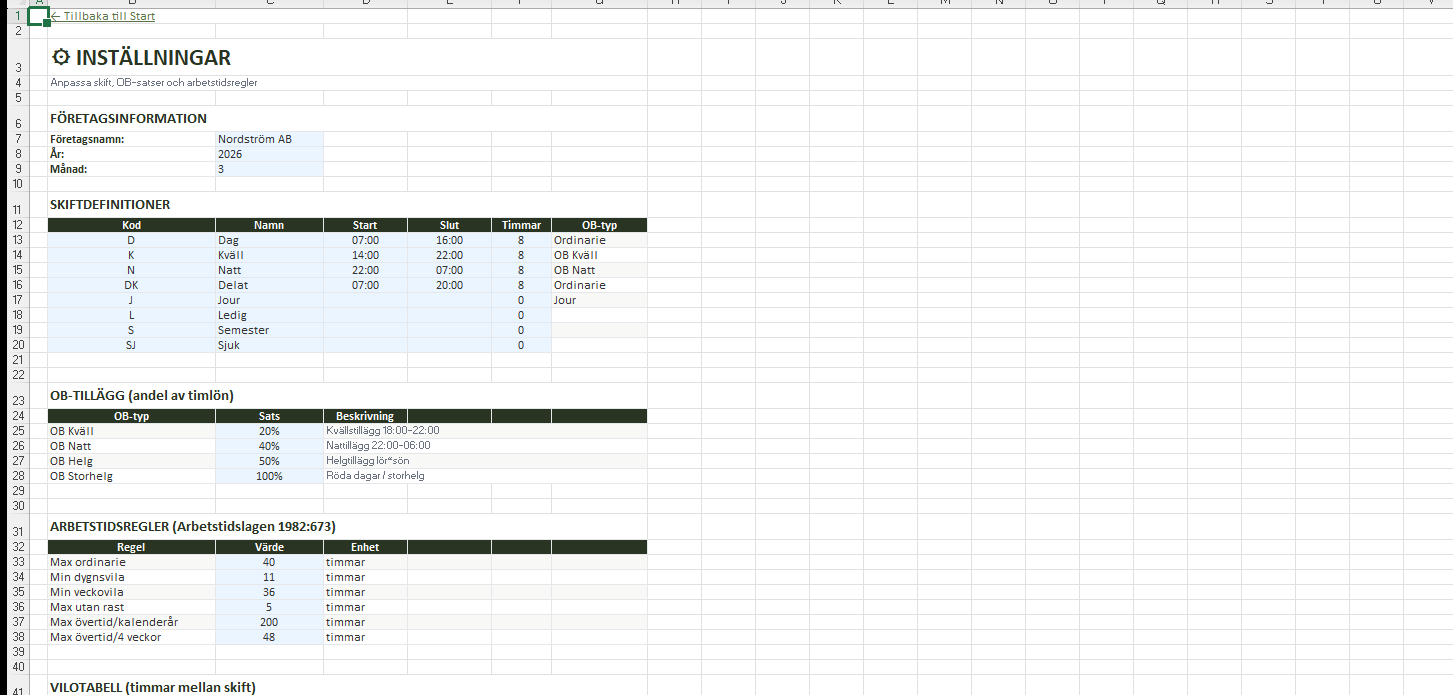Select the Min veckovila value cell showing 36
The image size is (1453, 695).
pos(268,592)
